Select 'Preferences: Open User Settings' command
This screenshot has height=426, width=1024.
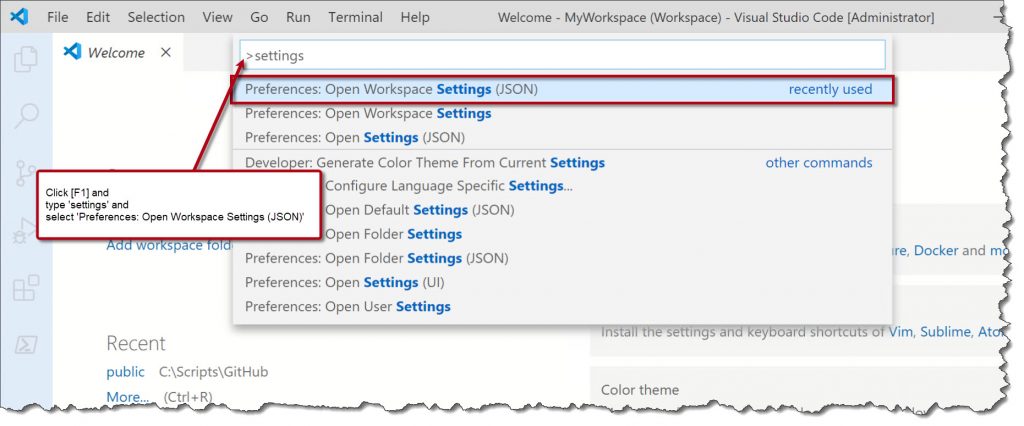pos(562,306)
